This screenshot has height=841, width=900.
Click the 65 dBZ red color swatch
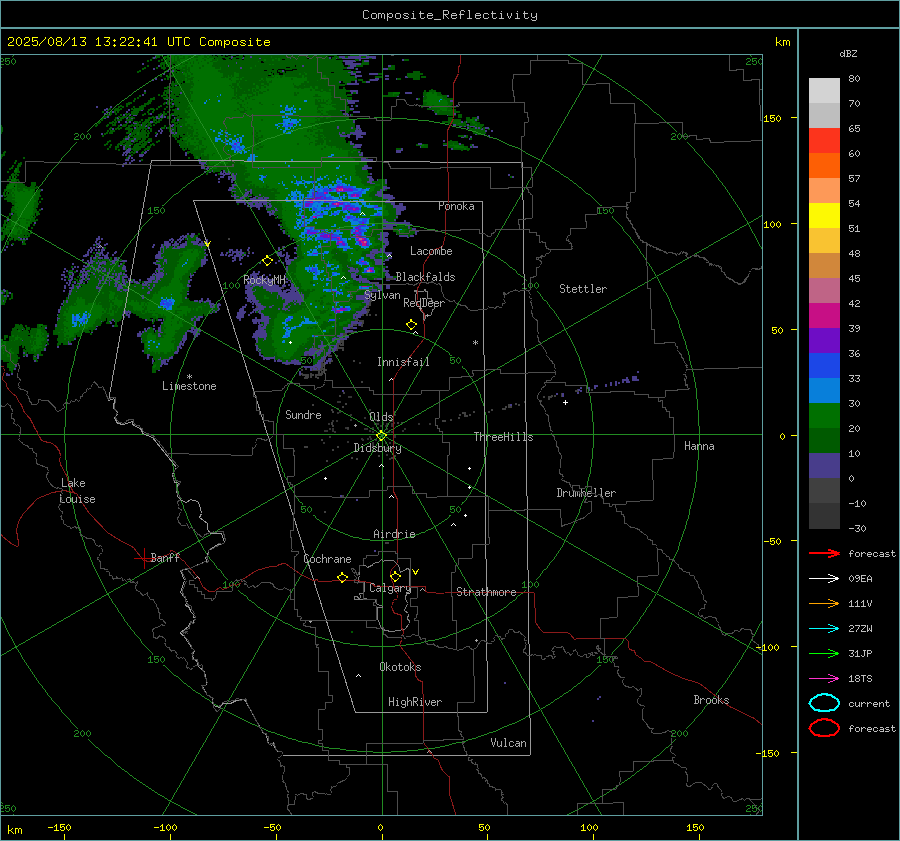pyautogui.click(x=824, y=141)
